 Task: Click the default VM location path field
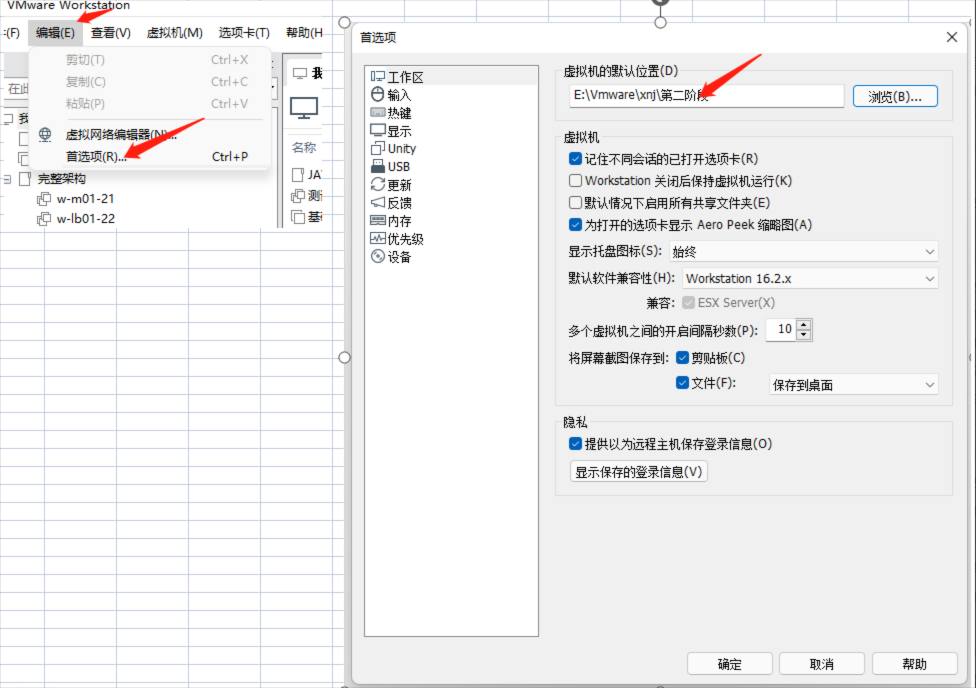(706, 96)
